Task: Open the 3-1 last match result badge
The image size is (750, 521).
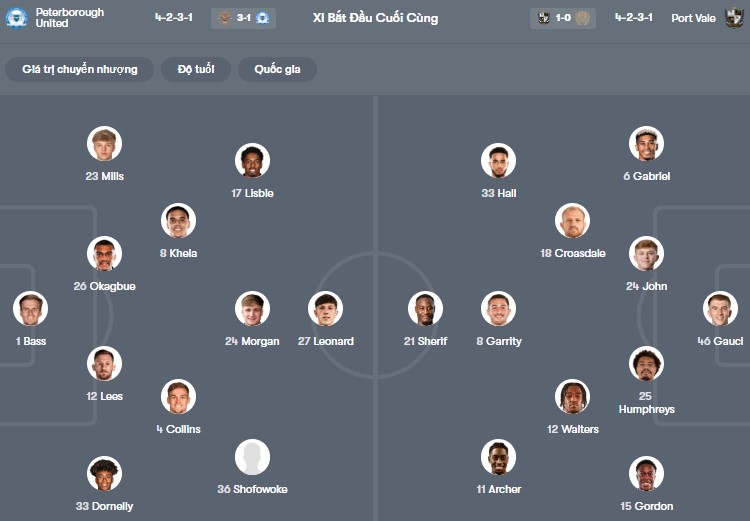Action: pyautogui.click(x=243, y=18)
